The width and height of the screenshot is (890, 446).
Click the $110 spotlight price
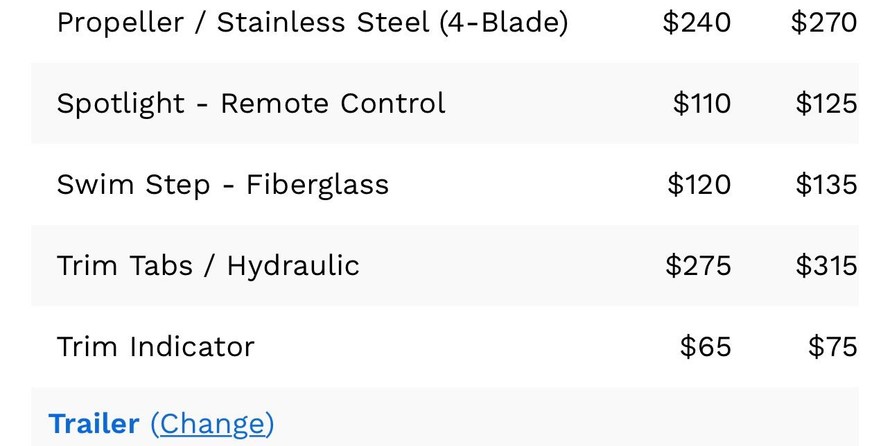click(701, 103)
